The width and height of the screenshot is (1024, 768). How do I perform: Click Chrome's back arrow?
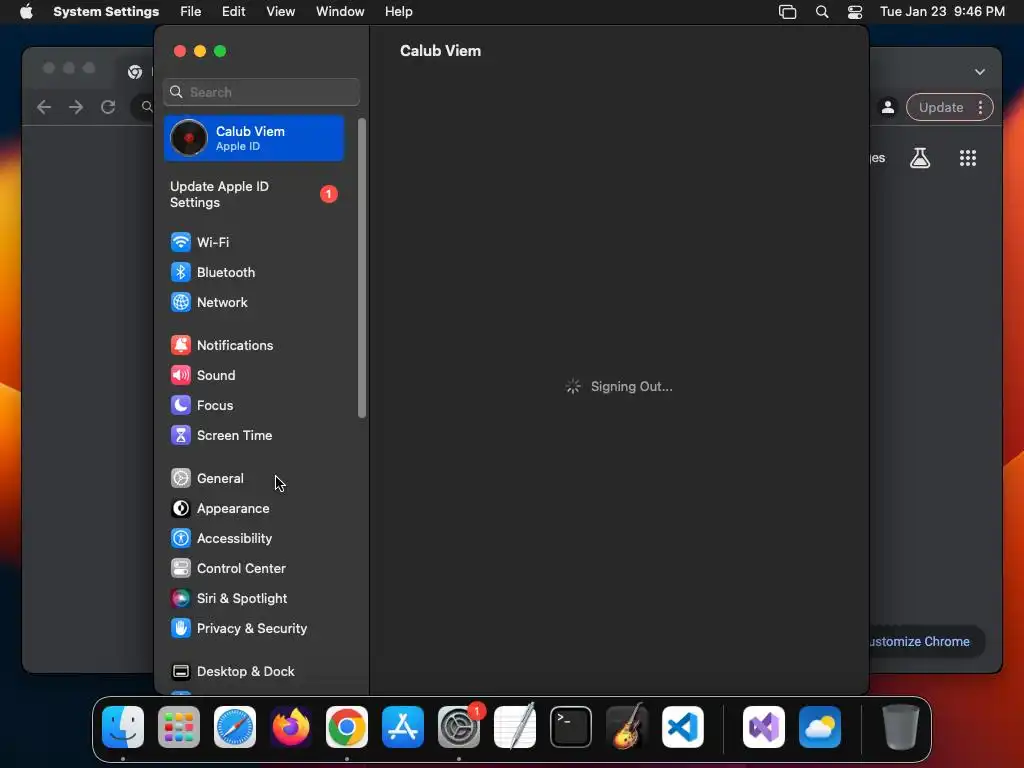click(x=44, y=107)
